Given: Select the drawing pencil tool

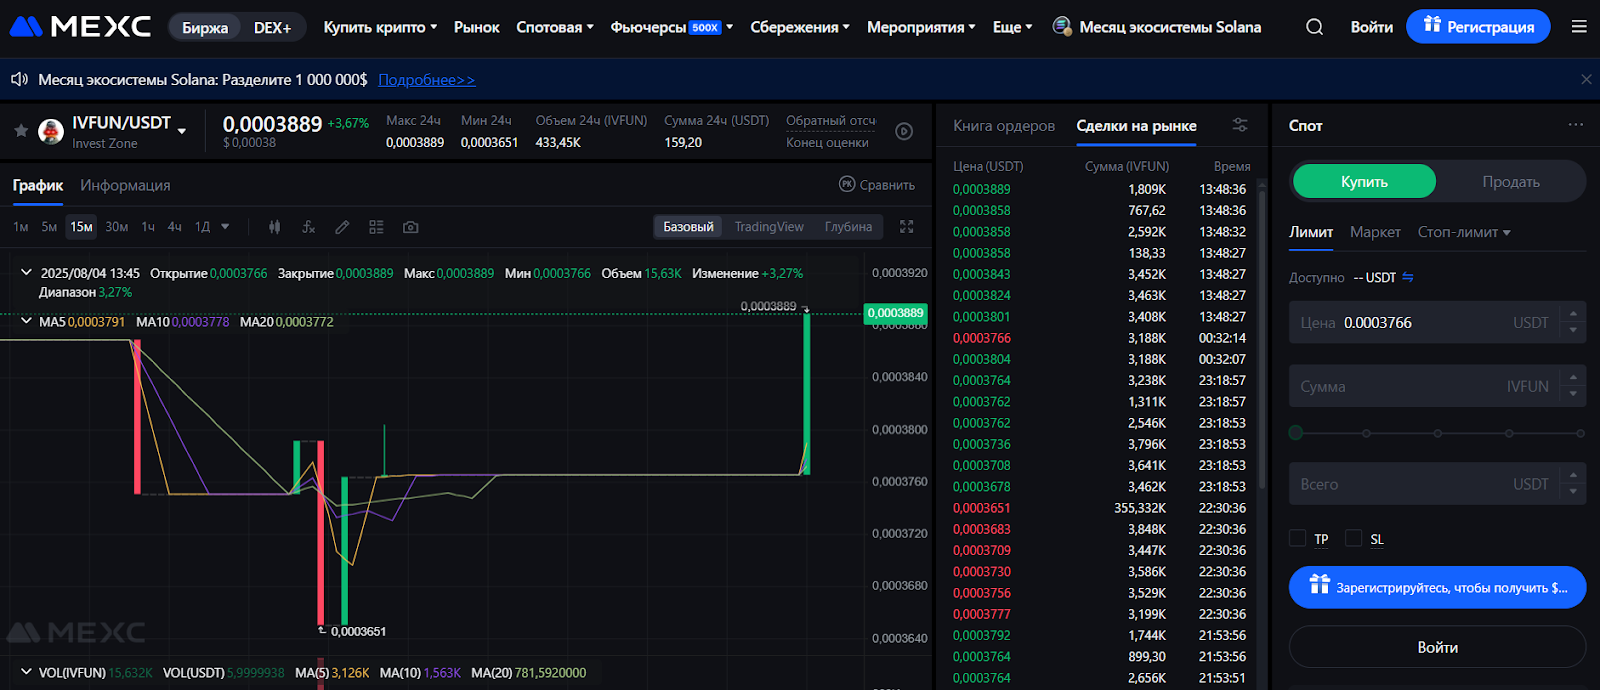Looking at the screenshot, I should 342,227.
